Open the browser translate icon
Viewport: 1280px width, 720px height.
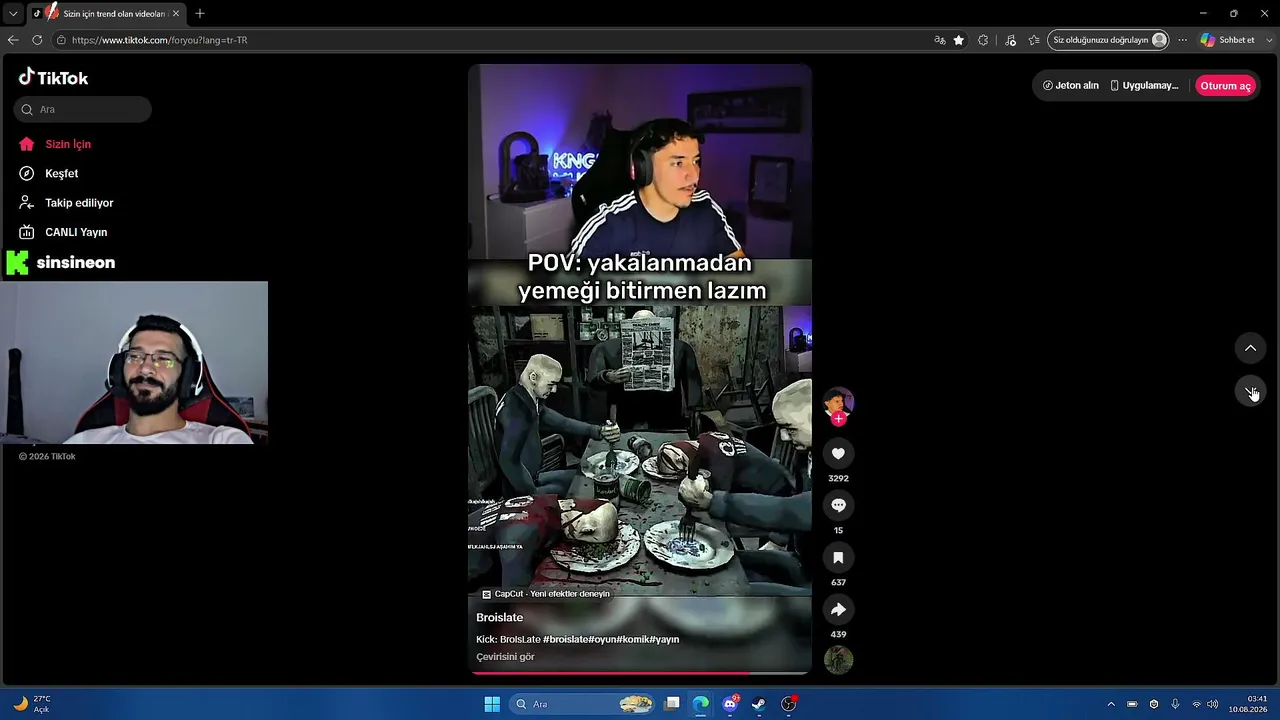coord(940,40)
